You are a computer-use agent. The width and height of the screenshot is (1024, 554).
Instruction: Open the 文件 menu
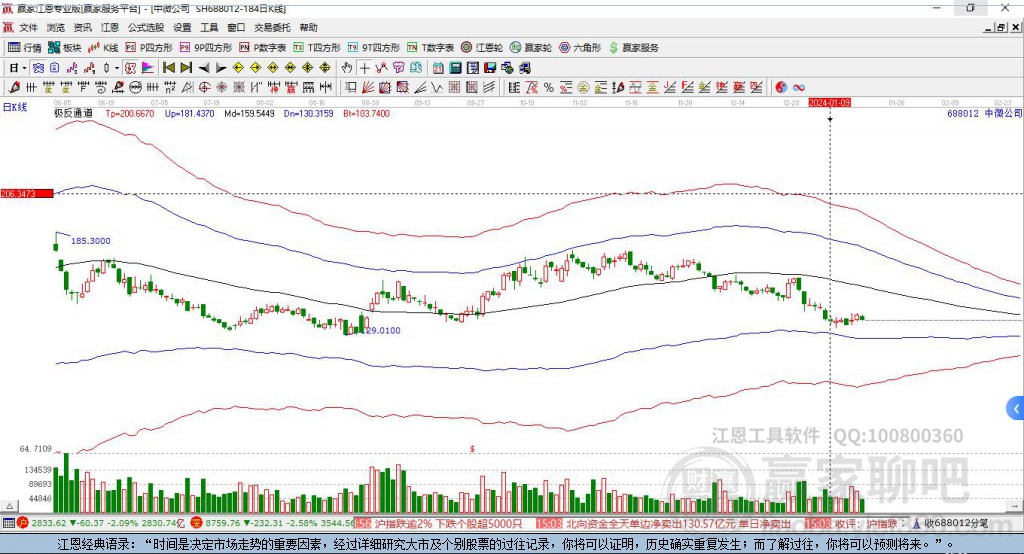point(29,27)
